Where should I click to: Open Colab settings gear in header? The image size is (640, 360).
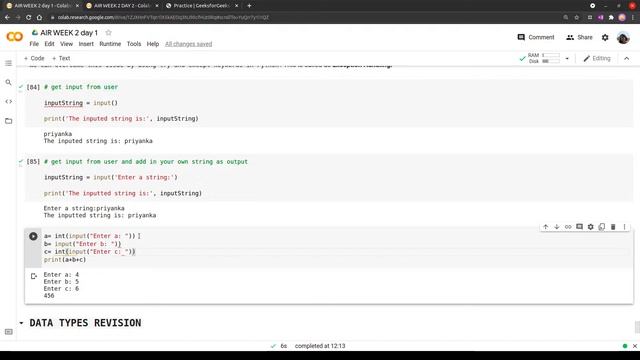(605, 37)
